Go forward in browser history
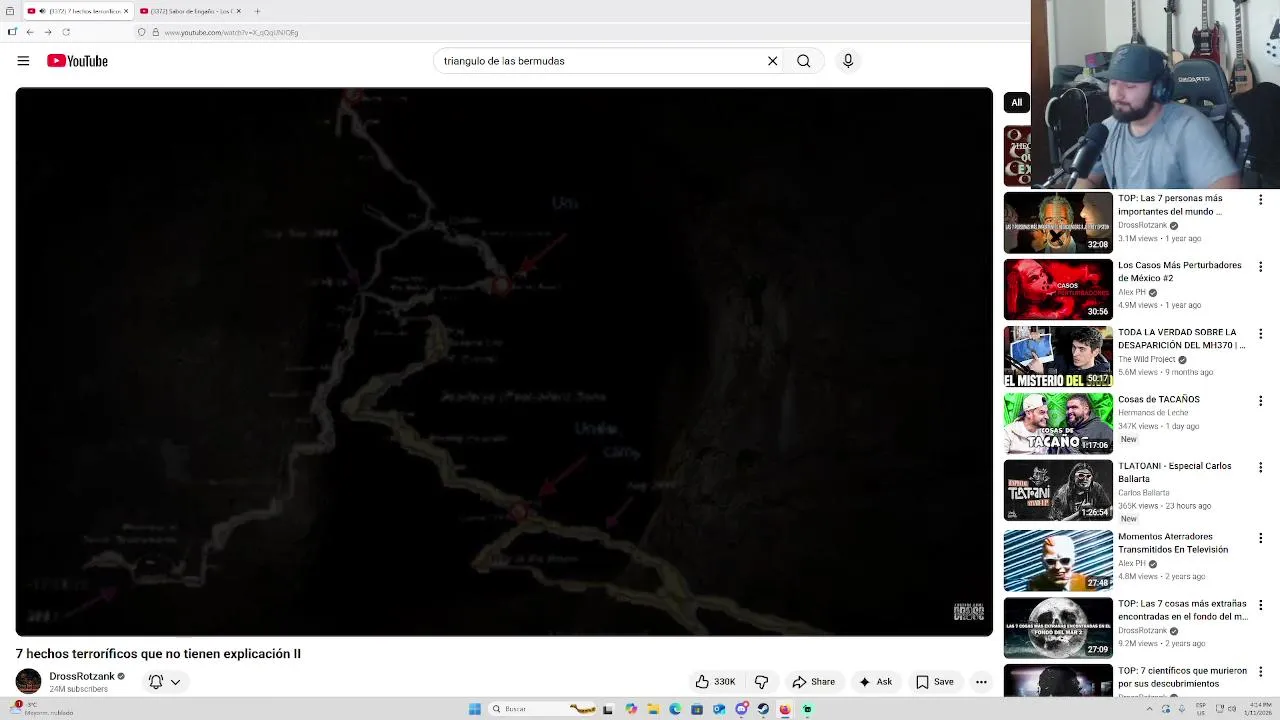This screenshot has width=1280, height=720. pyautogui.click(x=48, y=32)
